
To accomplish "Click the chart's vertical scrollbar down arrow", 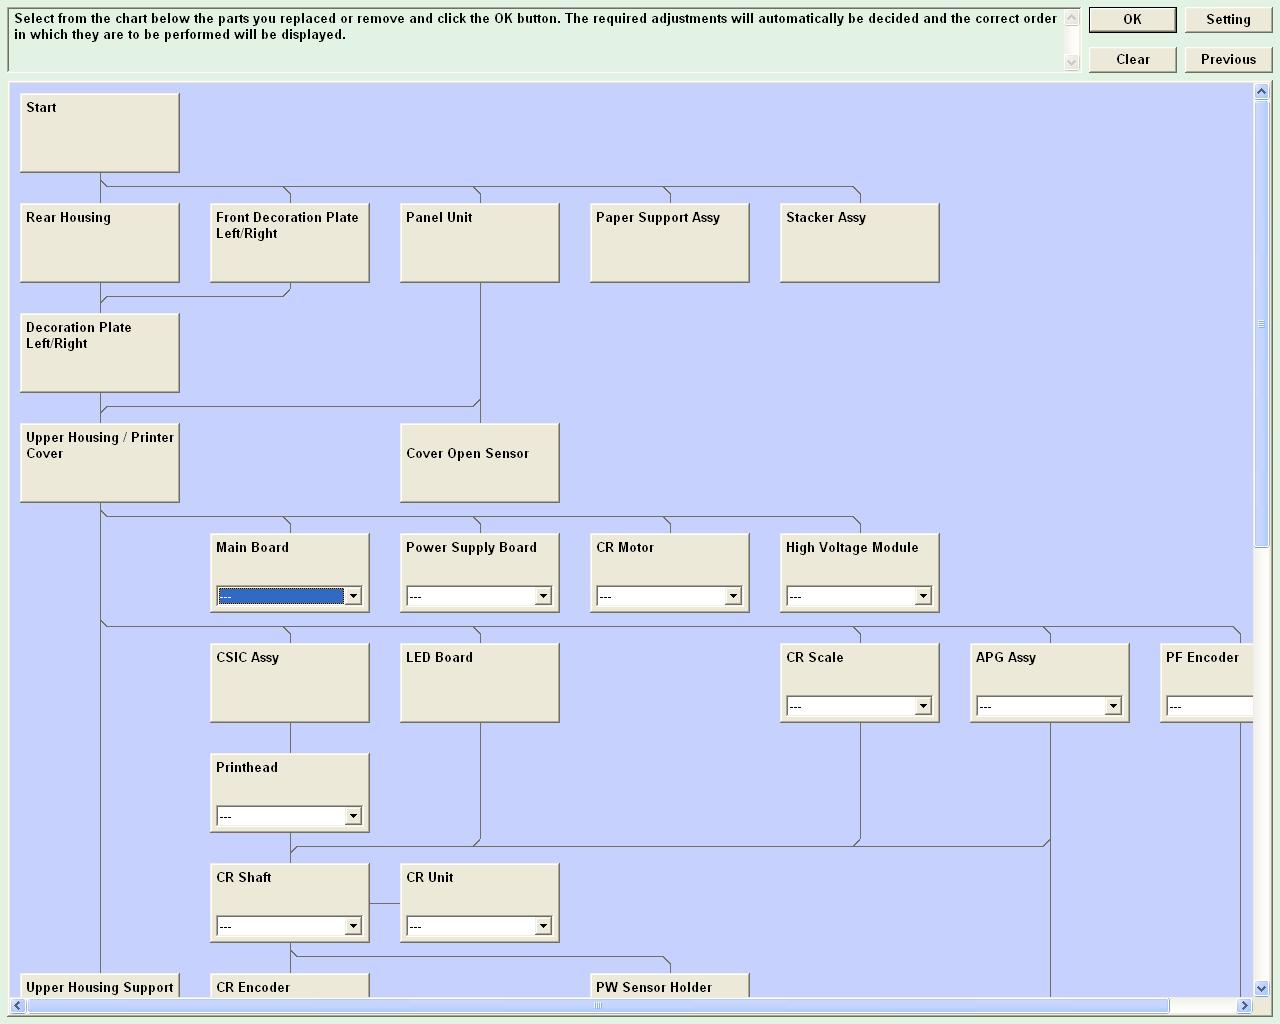I will point(1261,988).
